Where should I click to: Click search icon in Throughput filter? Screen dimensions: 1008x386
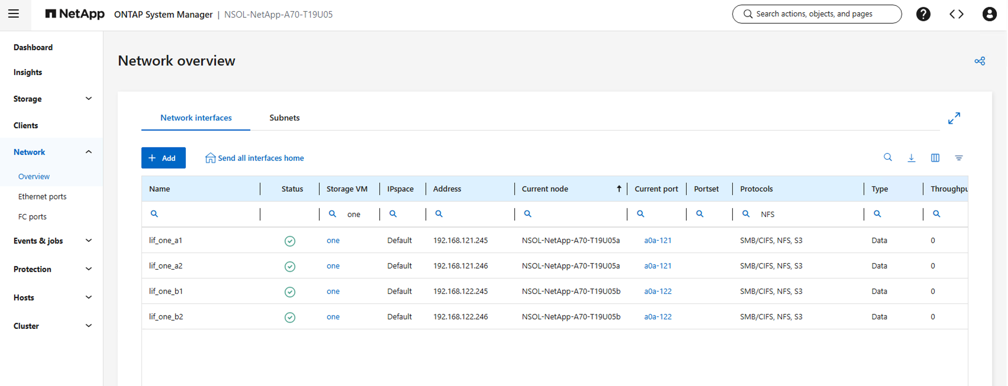(x=937, y=214)
